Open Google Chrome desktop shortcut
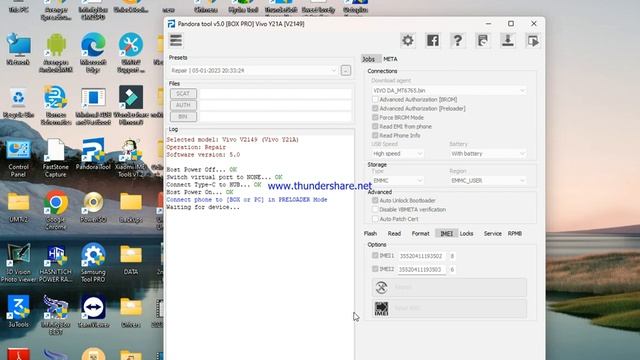Viewport: 640px width, 360px height. coord(56,210)
